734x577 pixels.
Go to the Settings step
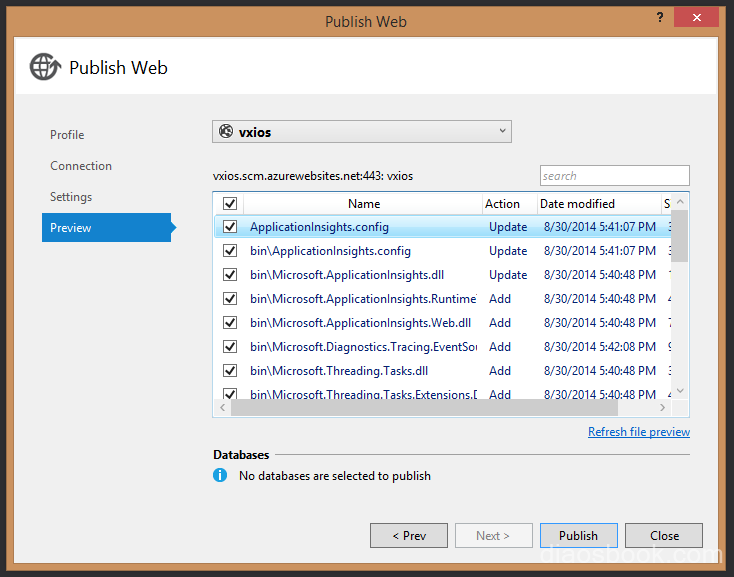pyautogui.click(x=71, y=197)
